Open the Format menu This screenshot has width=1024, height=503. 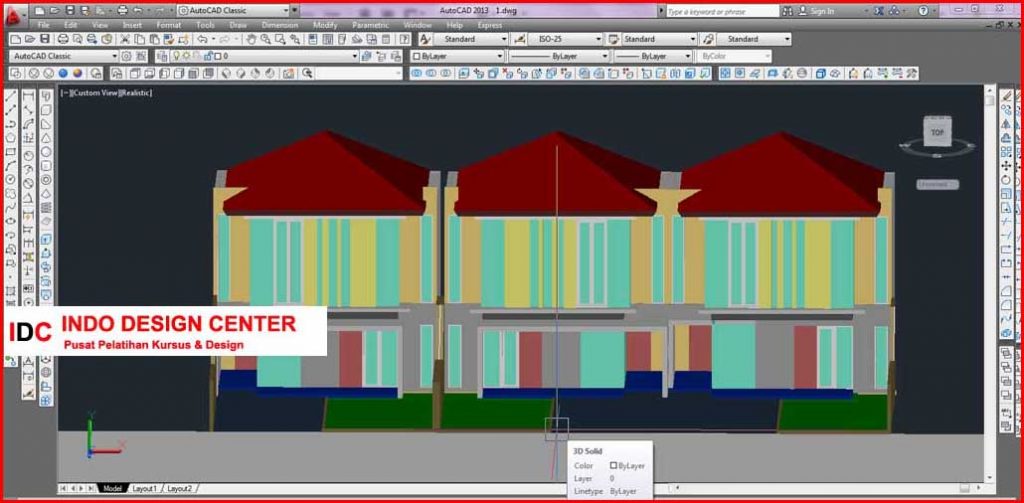168,25
